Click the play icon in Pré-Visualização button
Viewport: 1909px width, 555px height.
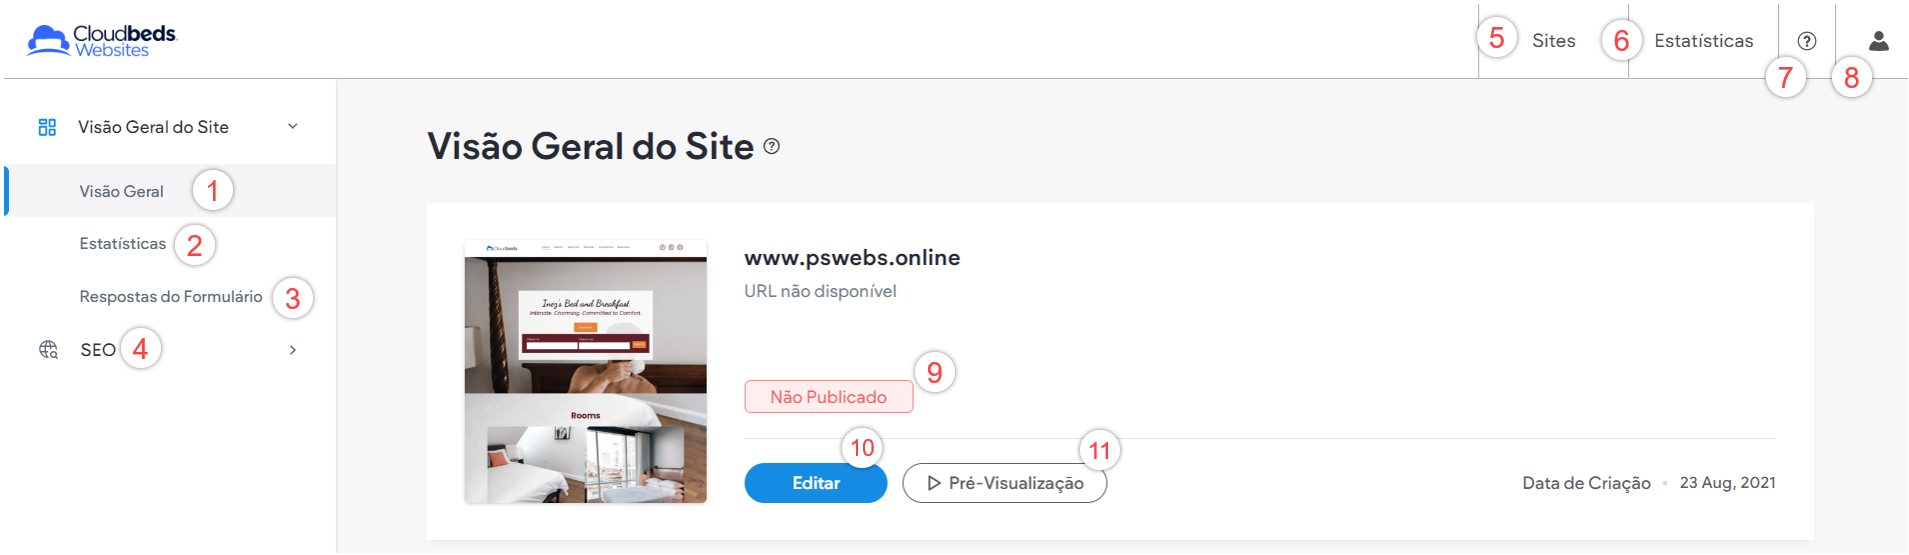pos(934,483)
